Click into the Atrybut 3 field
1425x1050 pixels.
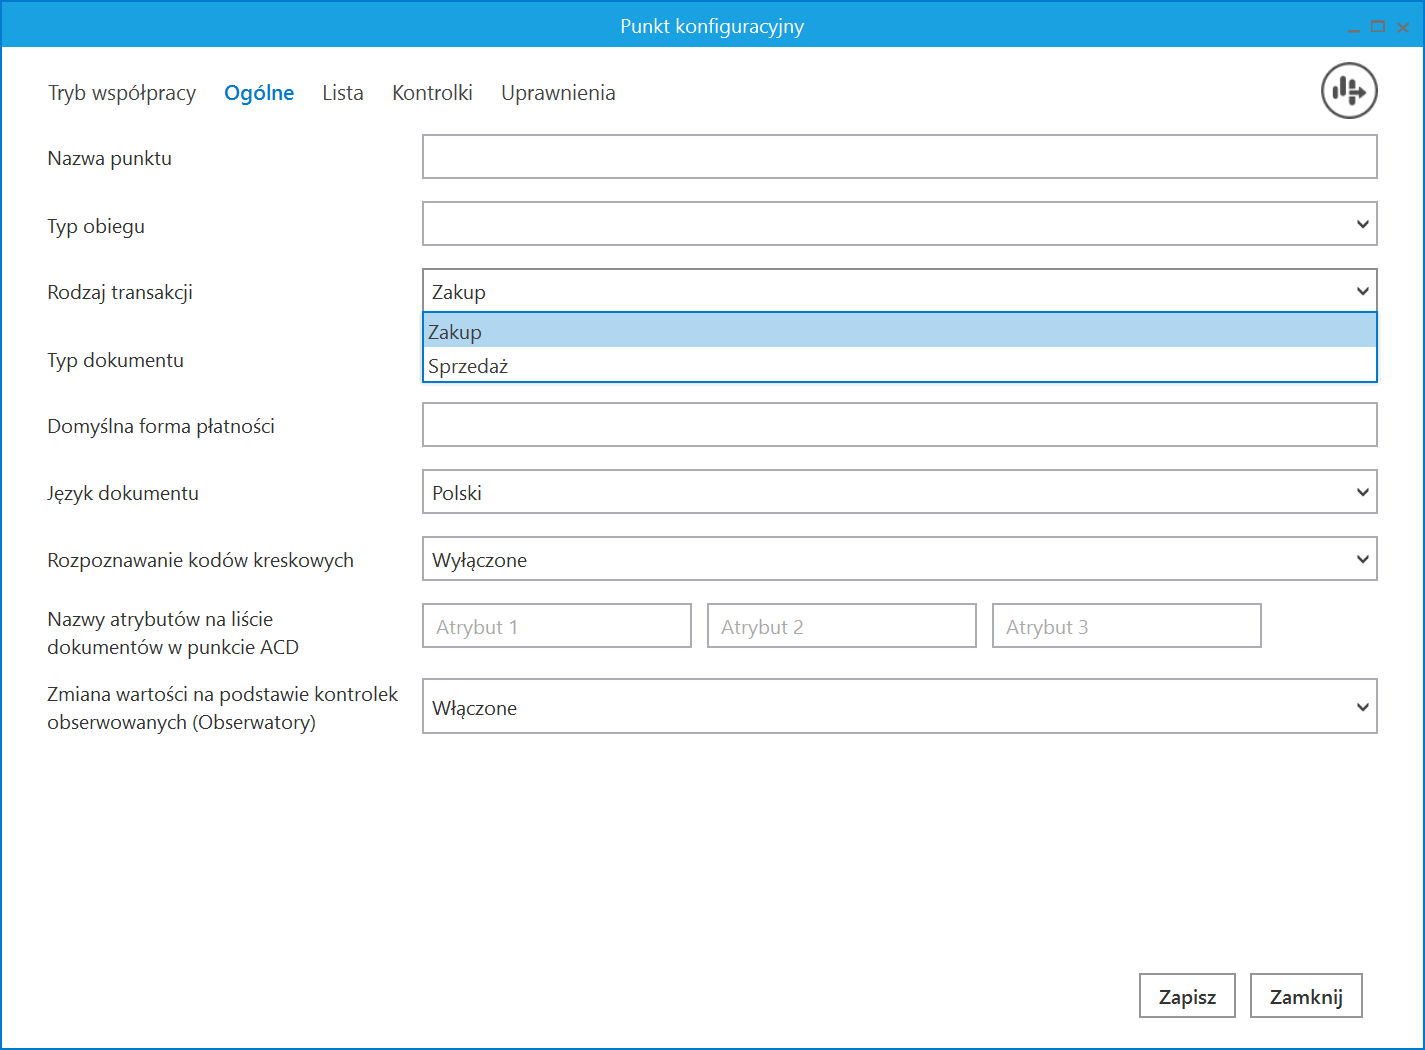point(1126,626)
